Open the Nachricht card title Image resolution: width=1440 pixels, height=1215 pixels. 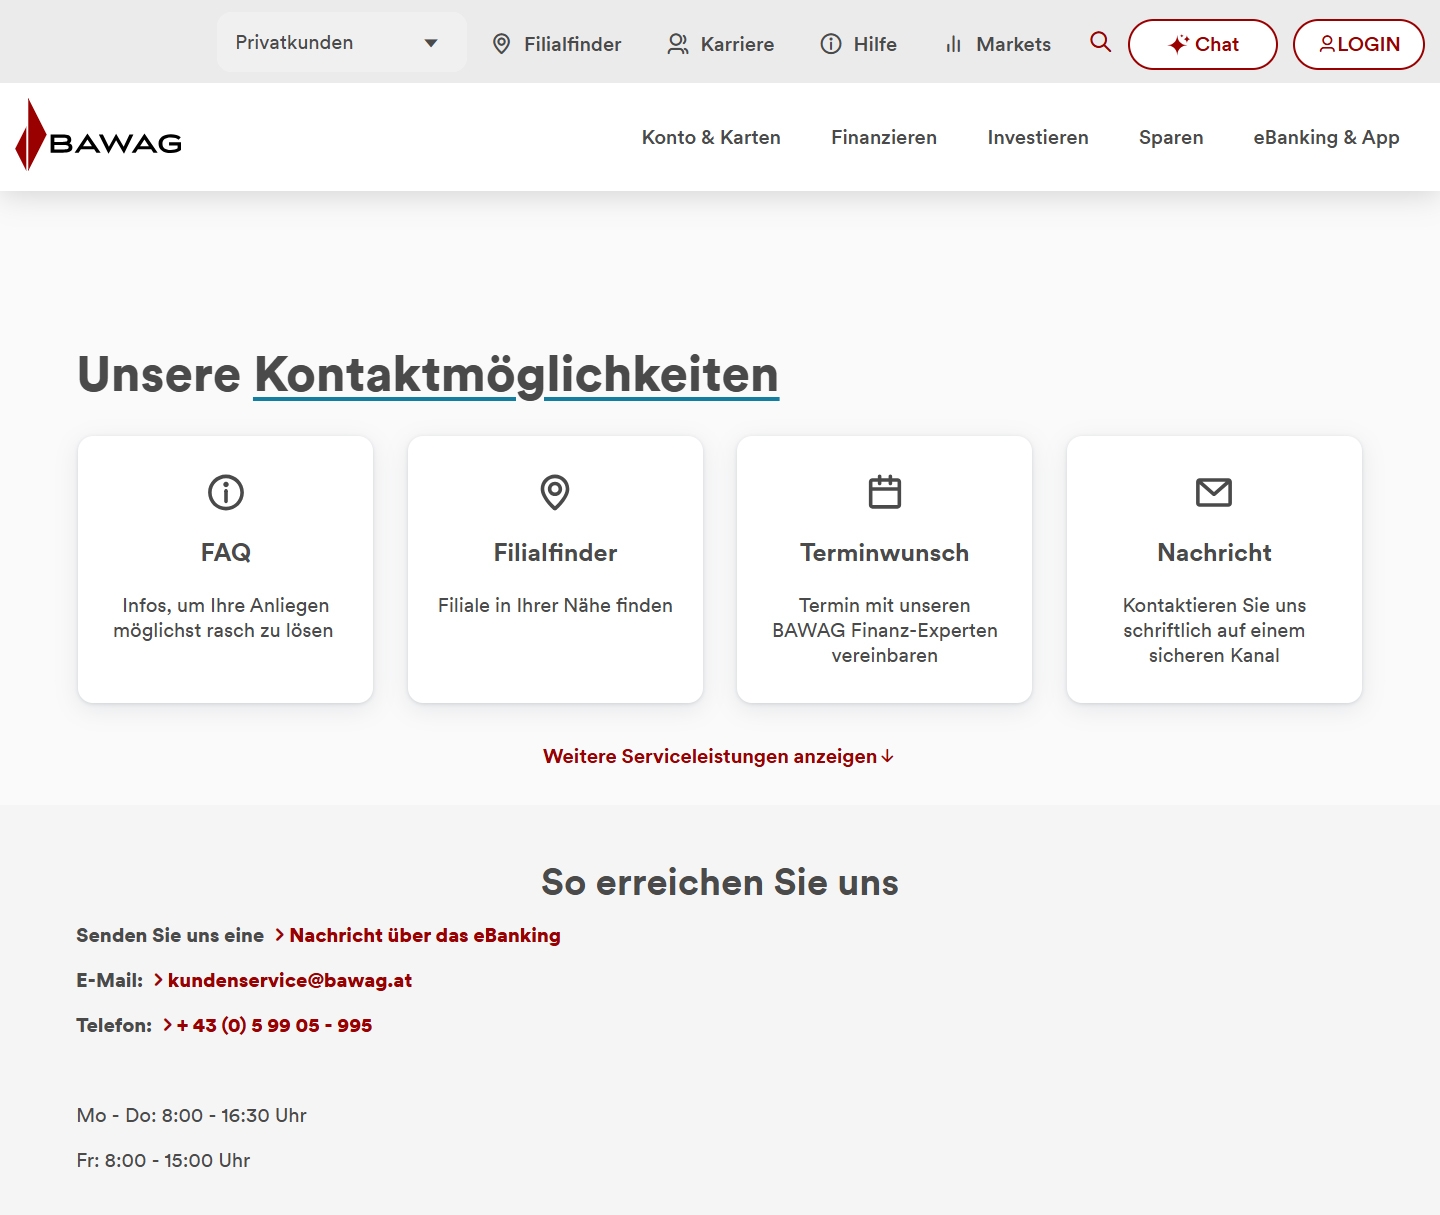pos(1214,553)
